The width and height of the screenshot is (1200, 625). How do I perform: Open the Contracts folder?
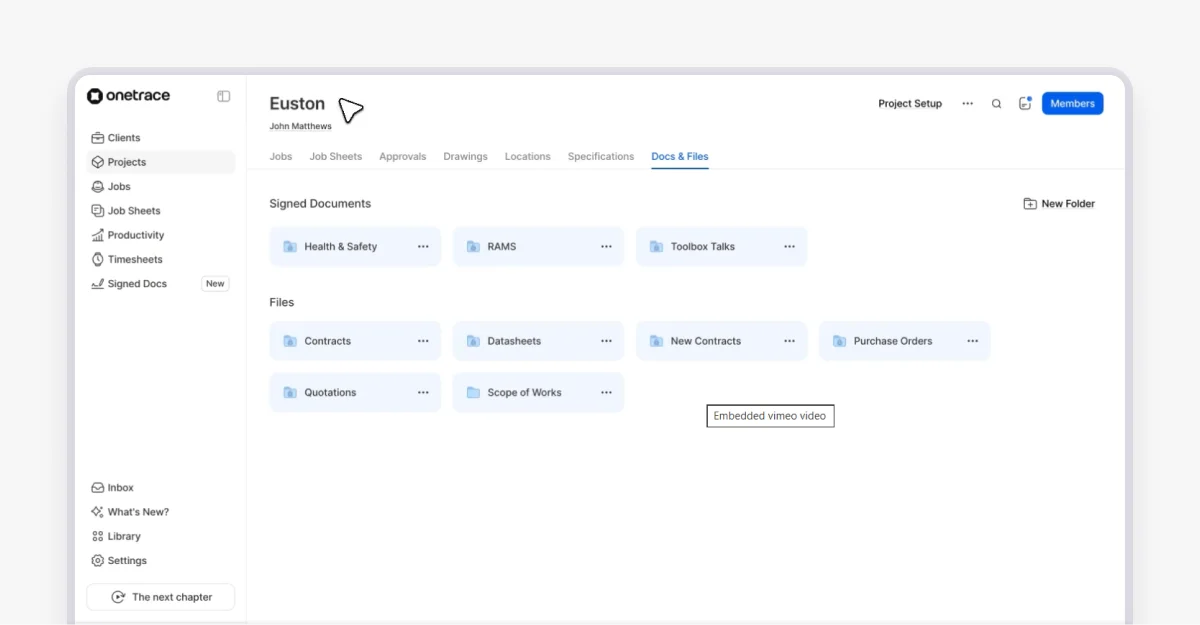[355, 341]
